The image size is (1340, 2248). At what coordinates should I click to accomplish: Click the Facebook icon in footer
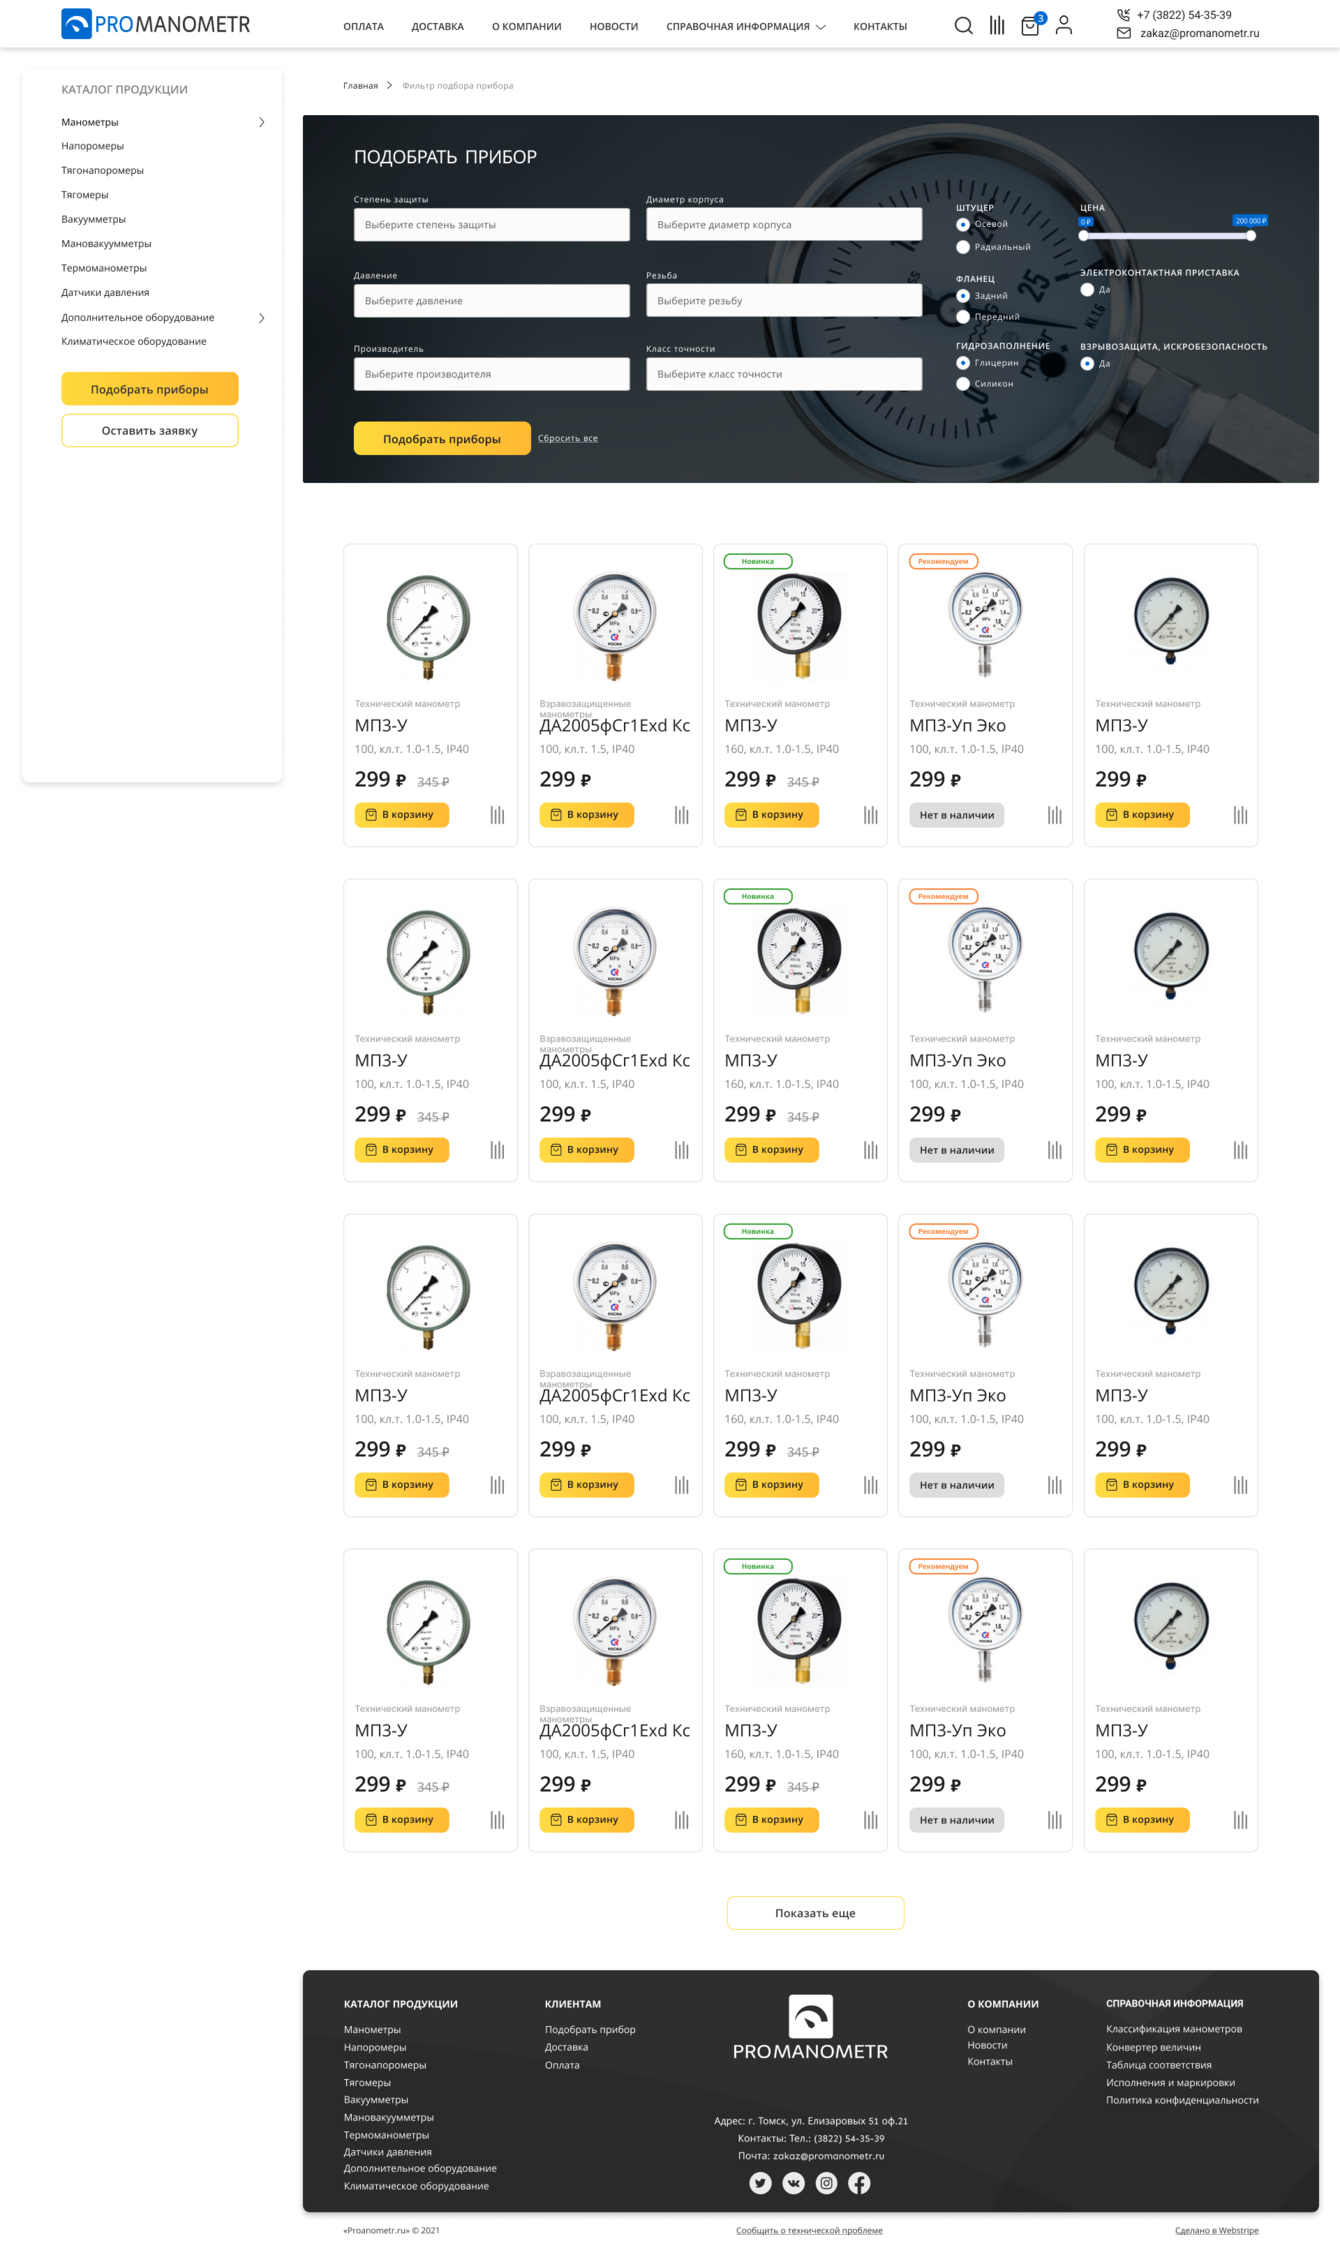coord(859,2183)
